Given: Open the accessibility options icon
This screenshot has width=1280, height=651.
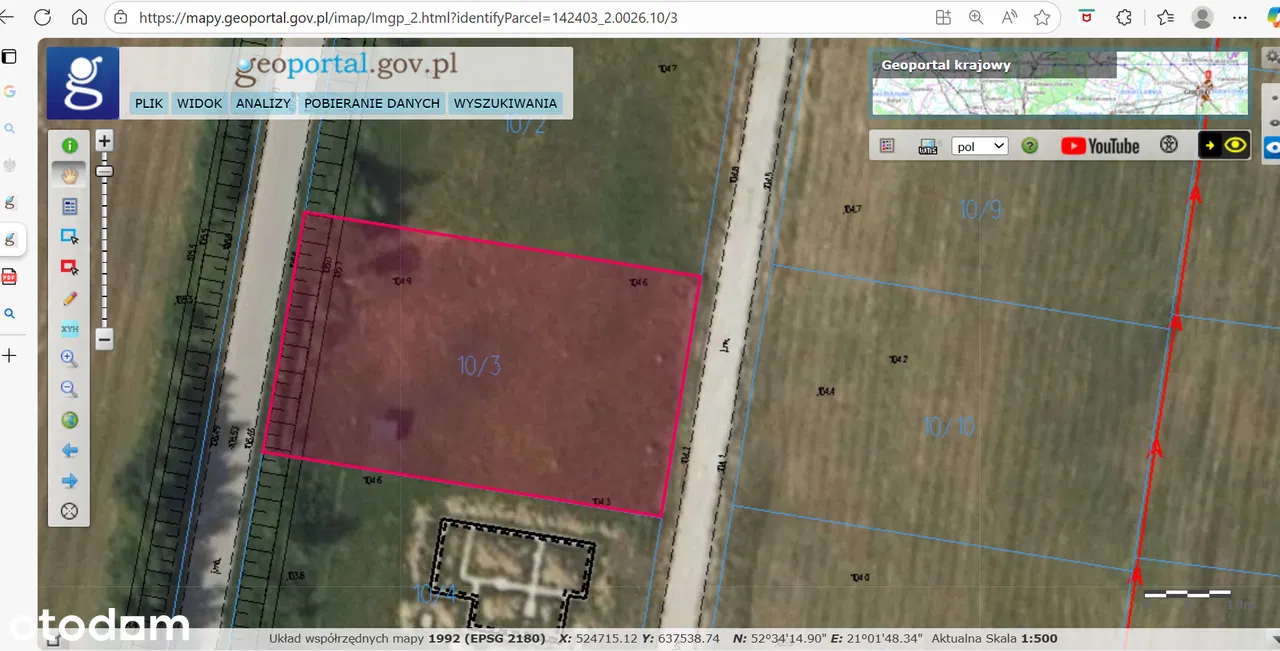Looking at the screenshot, I should coord(1169,146).
